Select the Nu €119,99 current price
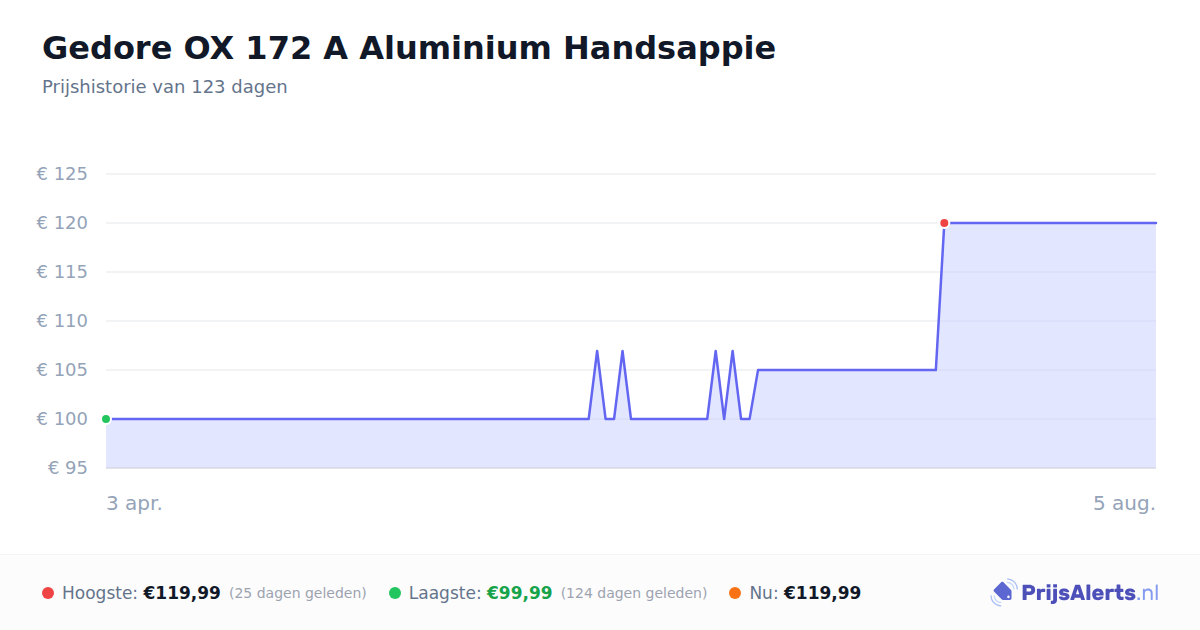Viewport: 1200px width, 630px height. (822, 593)
